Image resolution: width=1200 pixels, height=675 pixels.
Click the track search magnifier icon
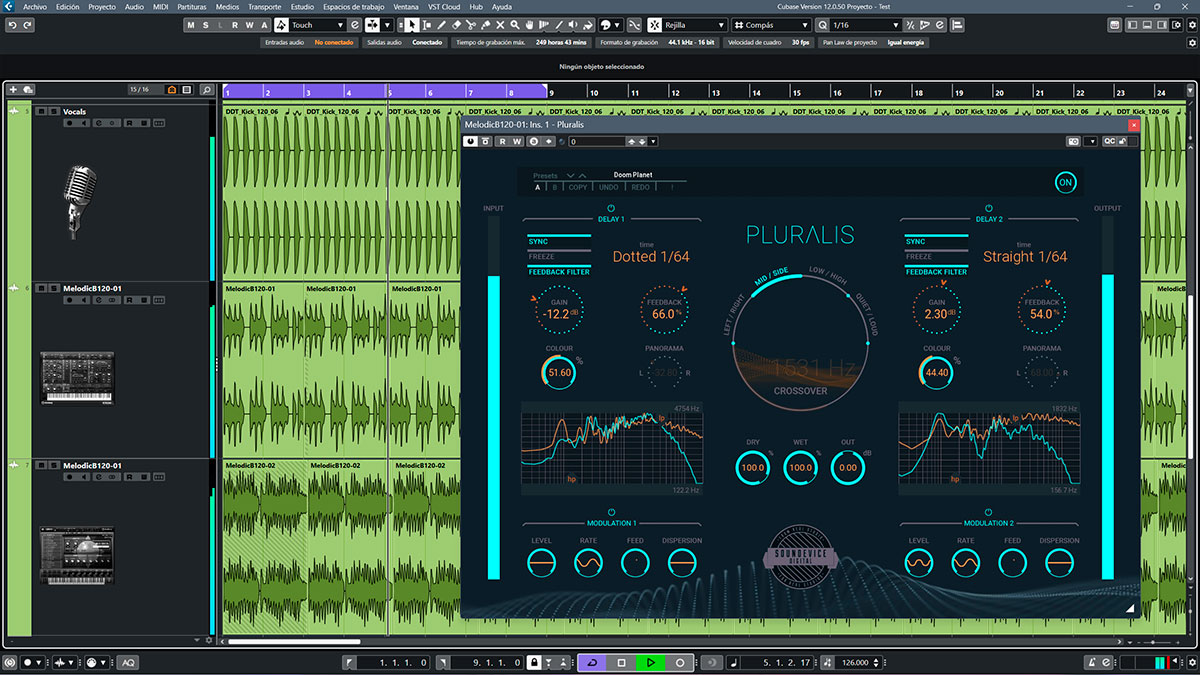point(206,90)
